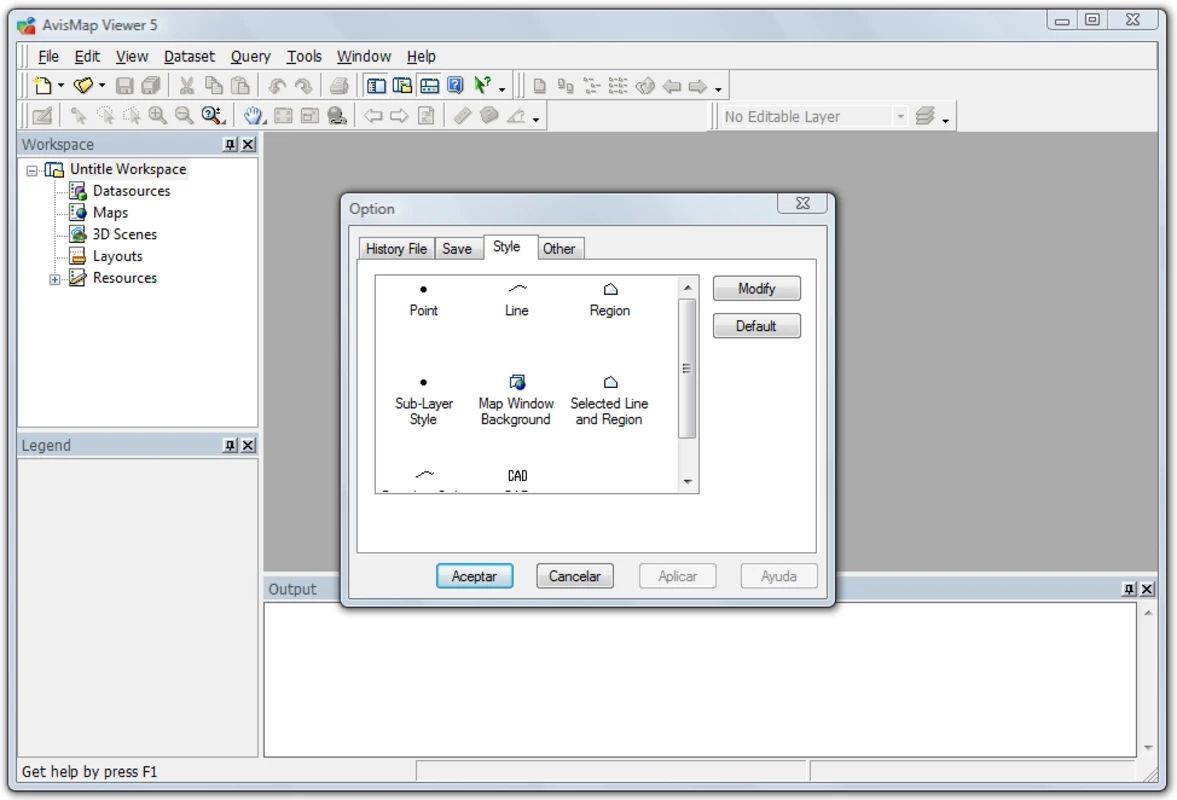Click the measure area polygon icon
The height and width of the screenshot is (800, 1177).
(x=489, y=116)
